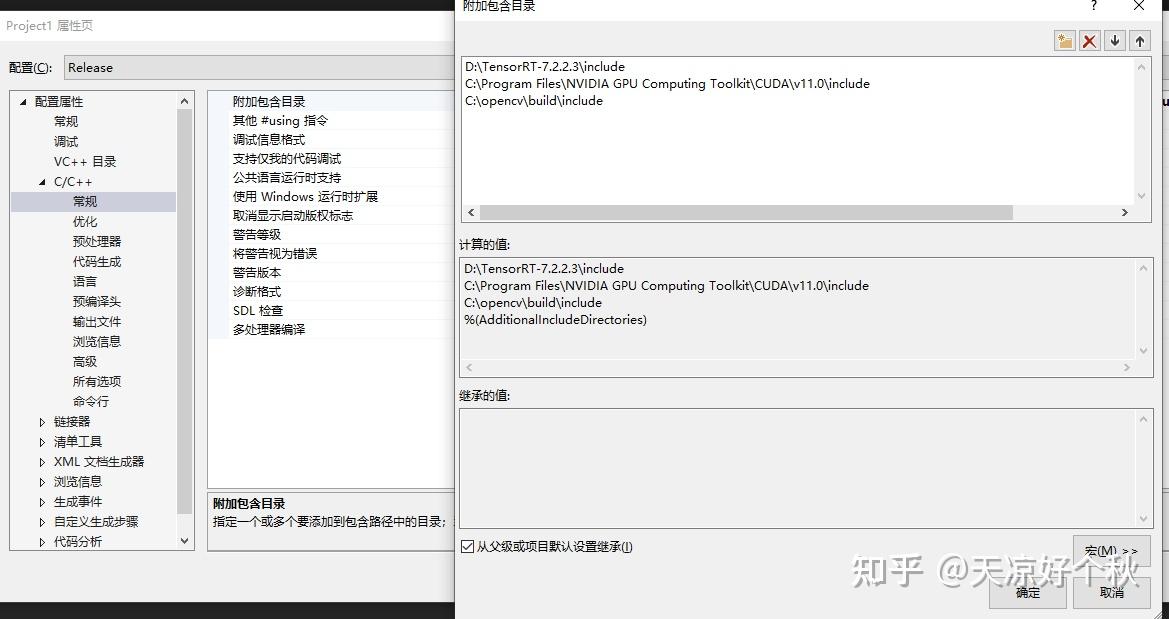This screenshot has width=1169, height=619.
Task: Add a new include directory line
Action: tap(1064, 40)
